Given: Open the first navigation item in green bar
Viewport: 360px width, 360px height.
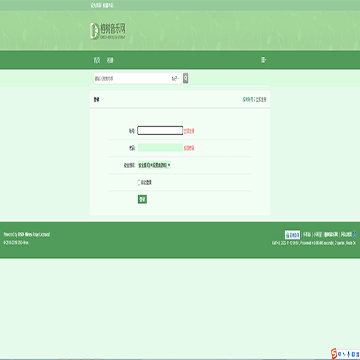Looking at the screenshot, I should (x=97, y=60).
